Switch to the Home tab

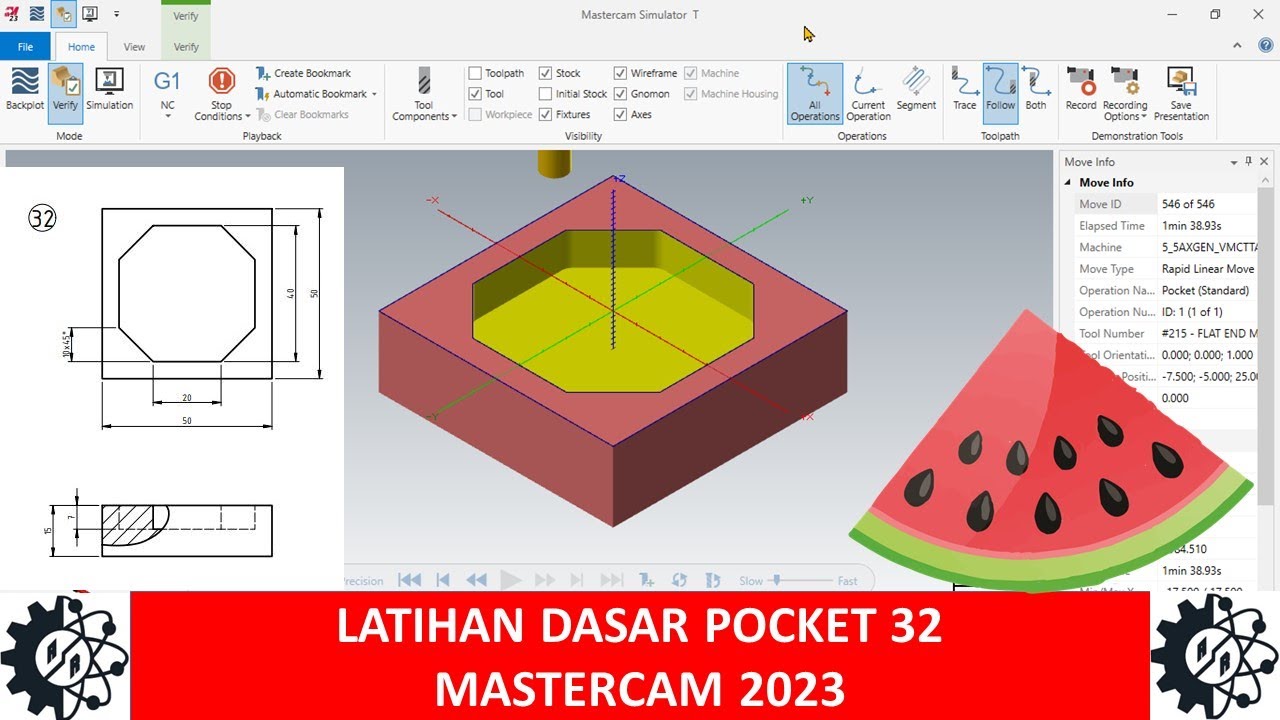81,47
